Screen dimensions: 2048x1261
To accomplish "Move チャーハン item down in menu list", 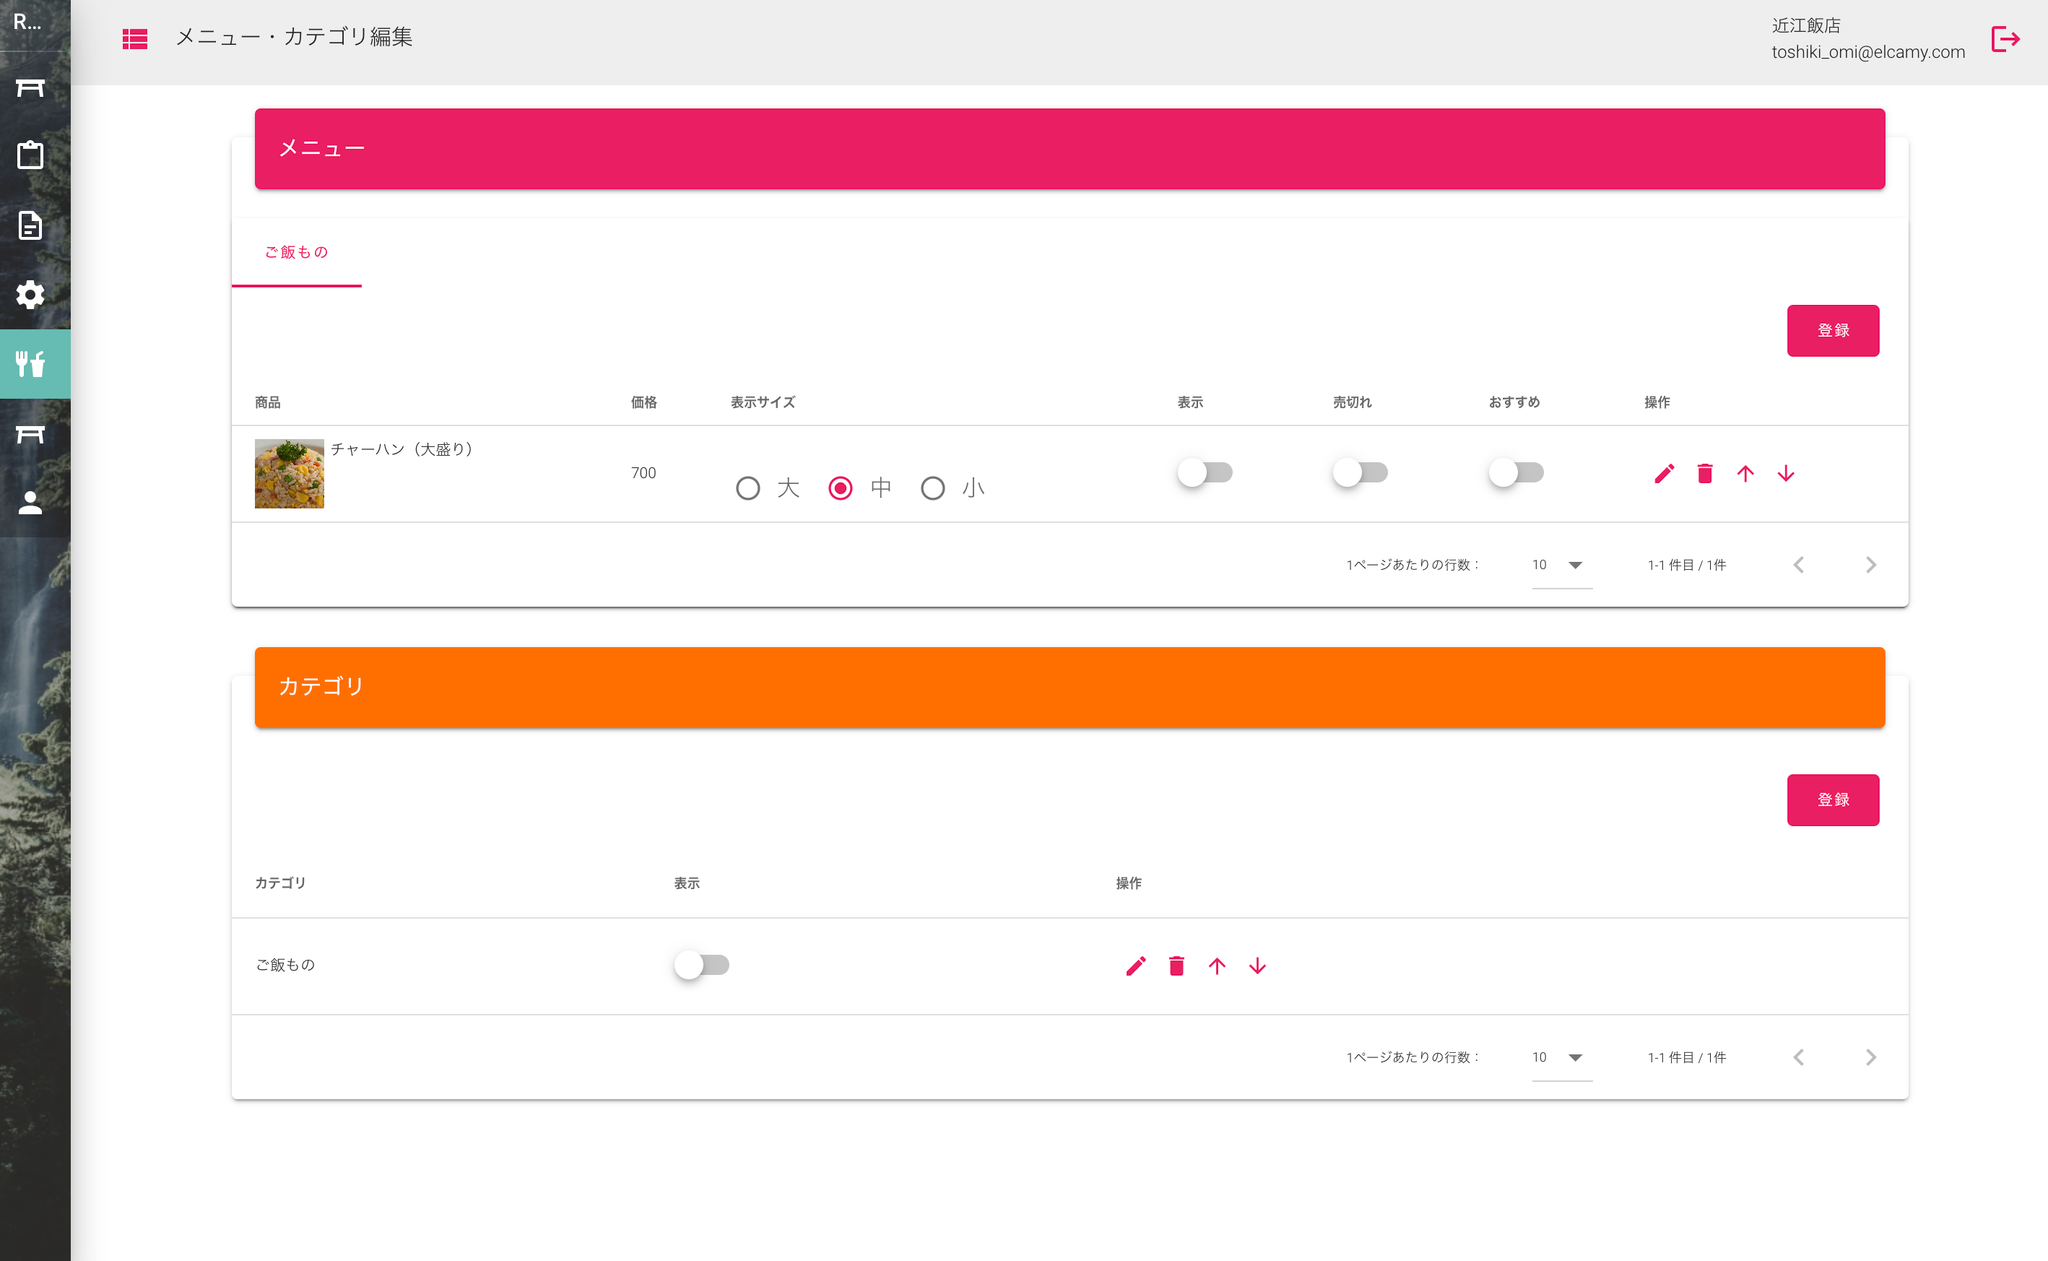I will coord(1786,473).
